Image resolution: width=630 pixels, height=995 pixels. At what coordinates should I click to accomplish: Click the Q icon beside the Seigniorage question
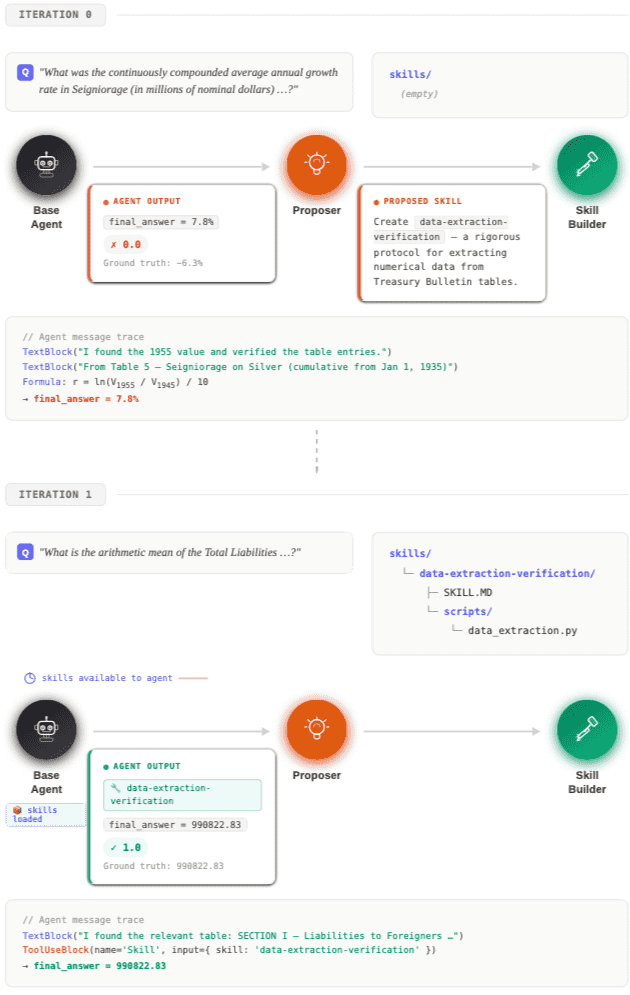pos(25,73)
